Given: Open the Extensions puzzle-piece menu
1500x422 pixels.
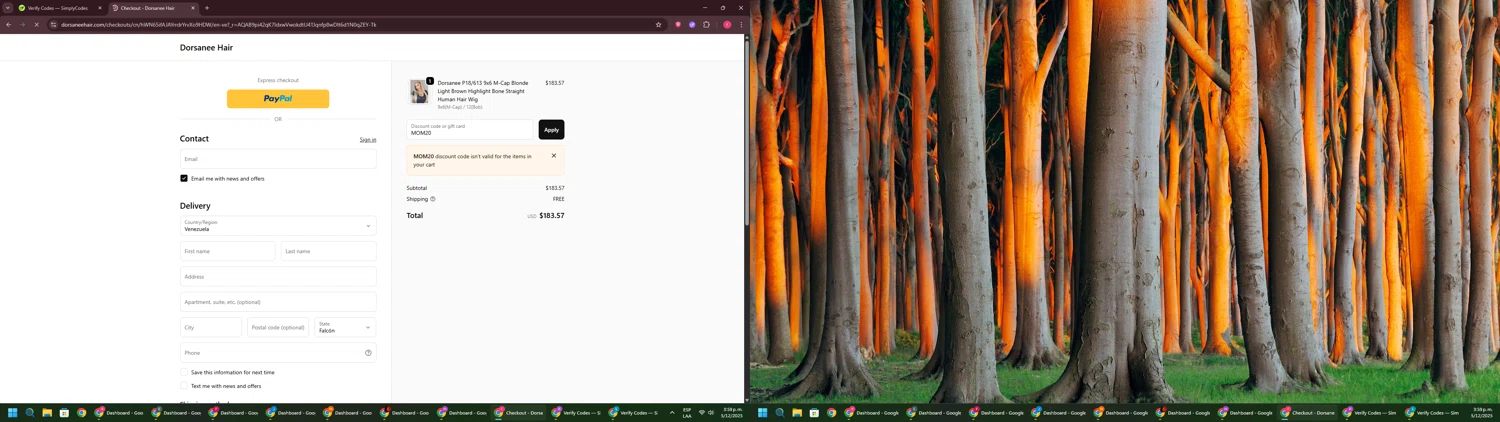Looking at the screenshot, I should 706,24.
